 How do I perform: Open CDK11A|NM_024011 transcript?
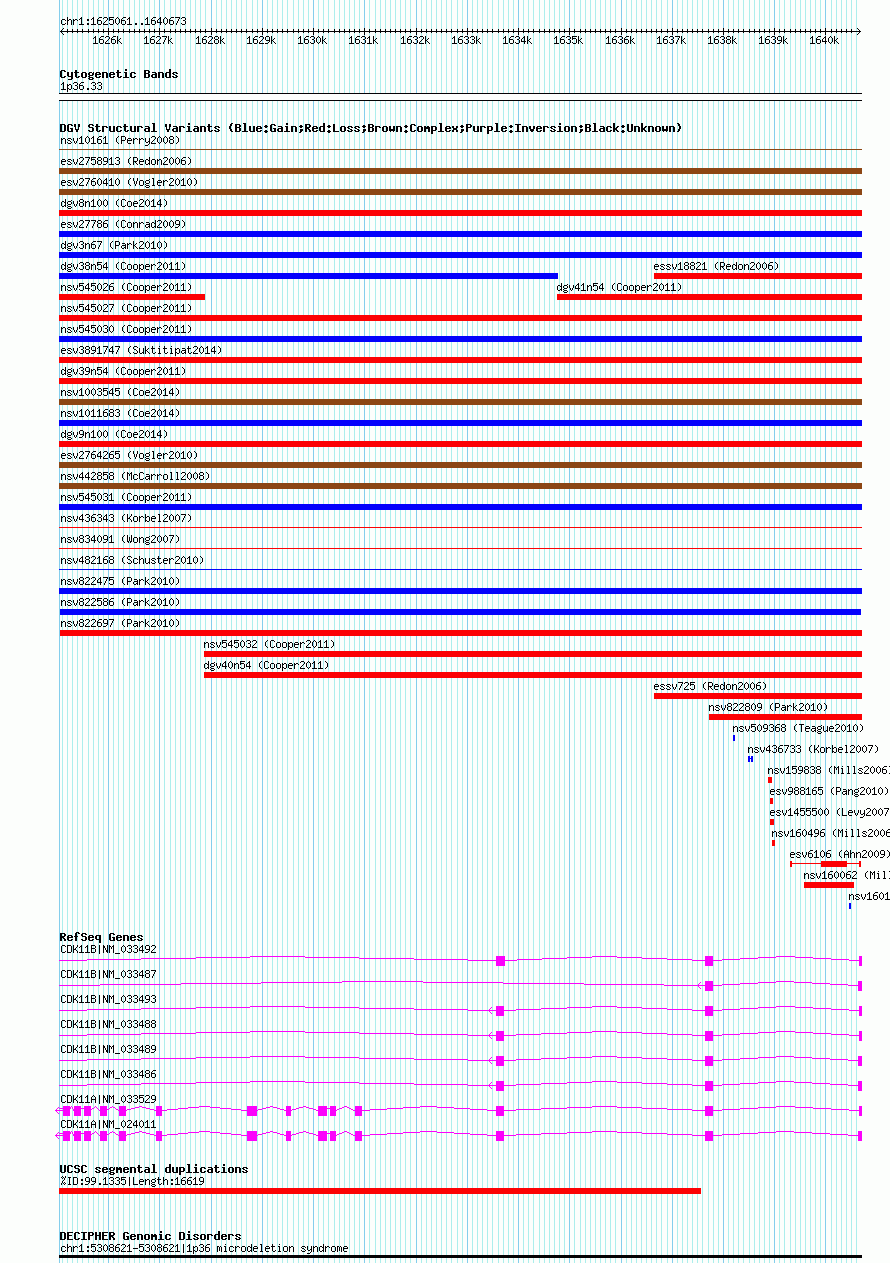pyautogui.click(x=108, y=1124)
